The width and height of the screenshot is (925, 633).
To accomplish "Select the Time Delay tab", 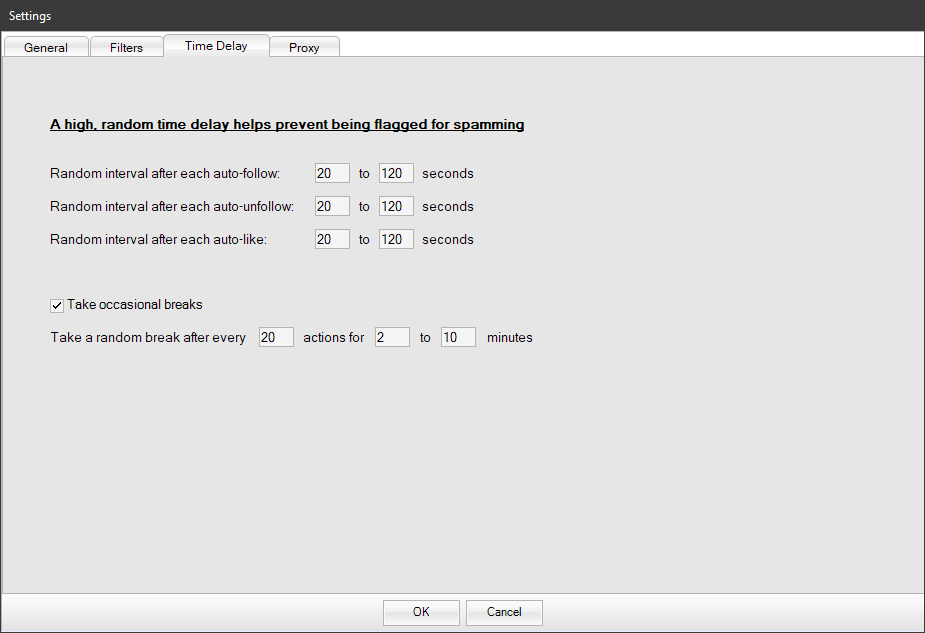I will 216,46.
